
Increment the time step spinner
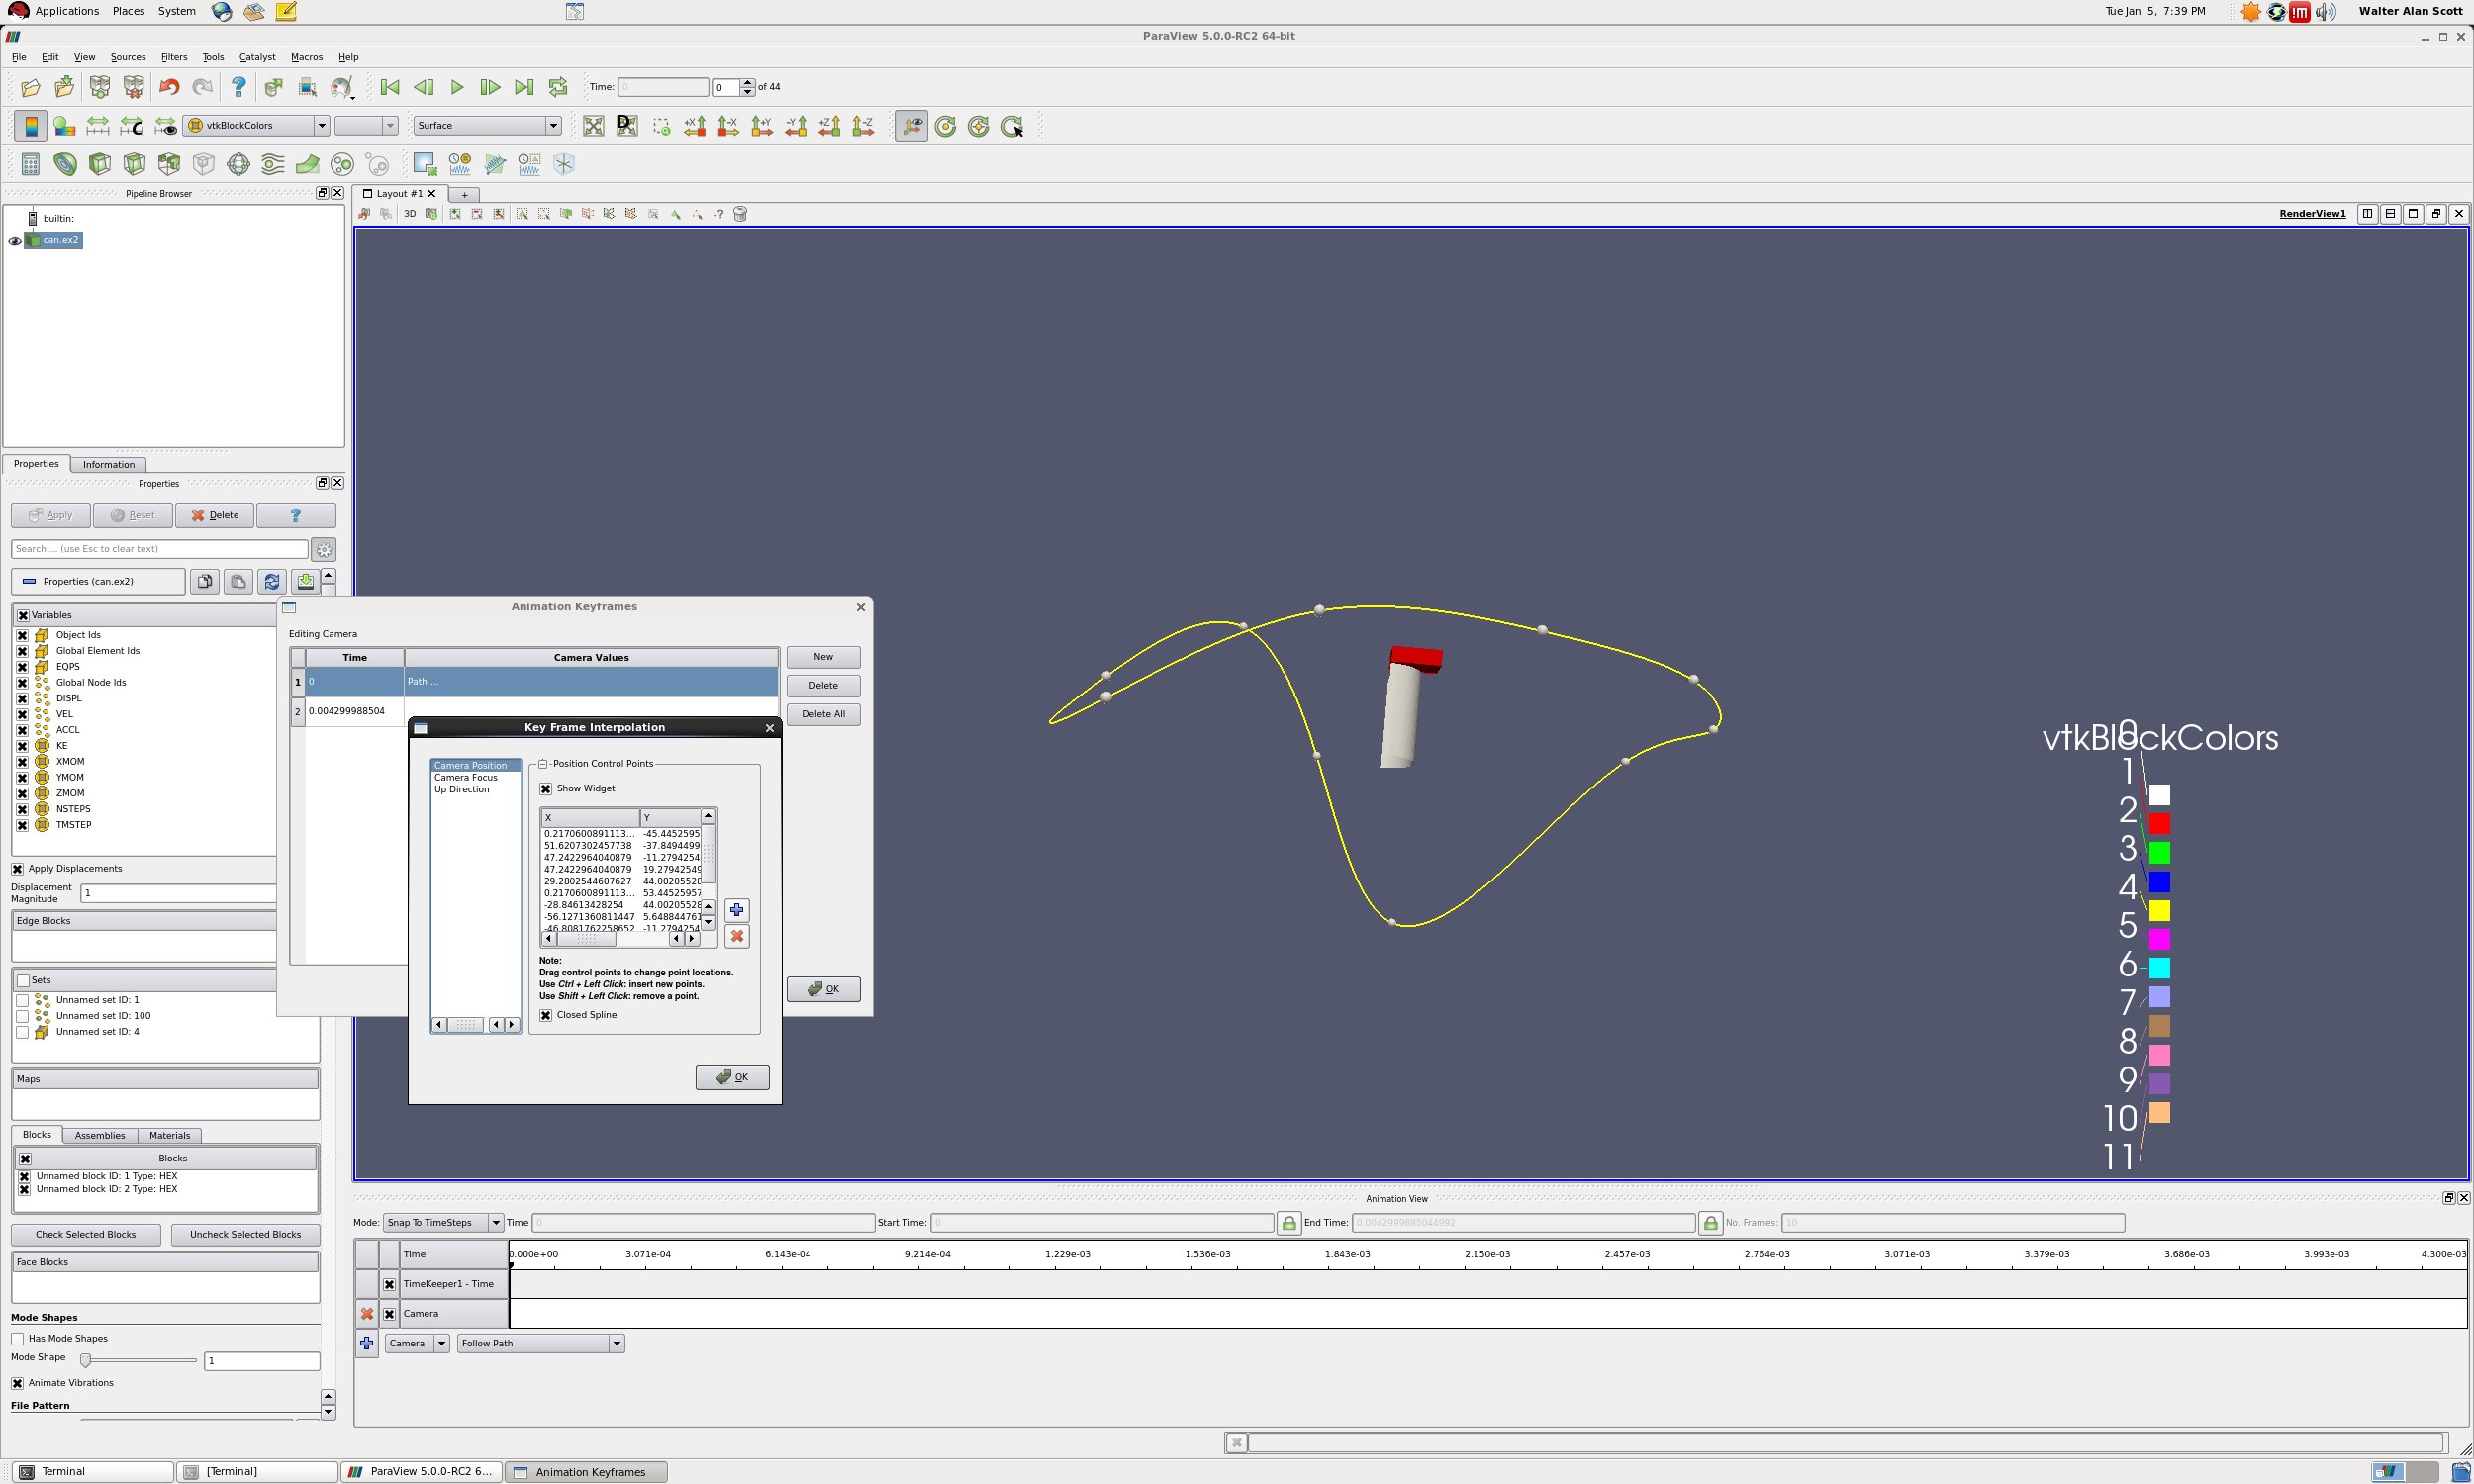(747, 83)
